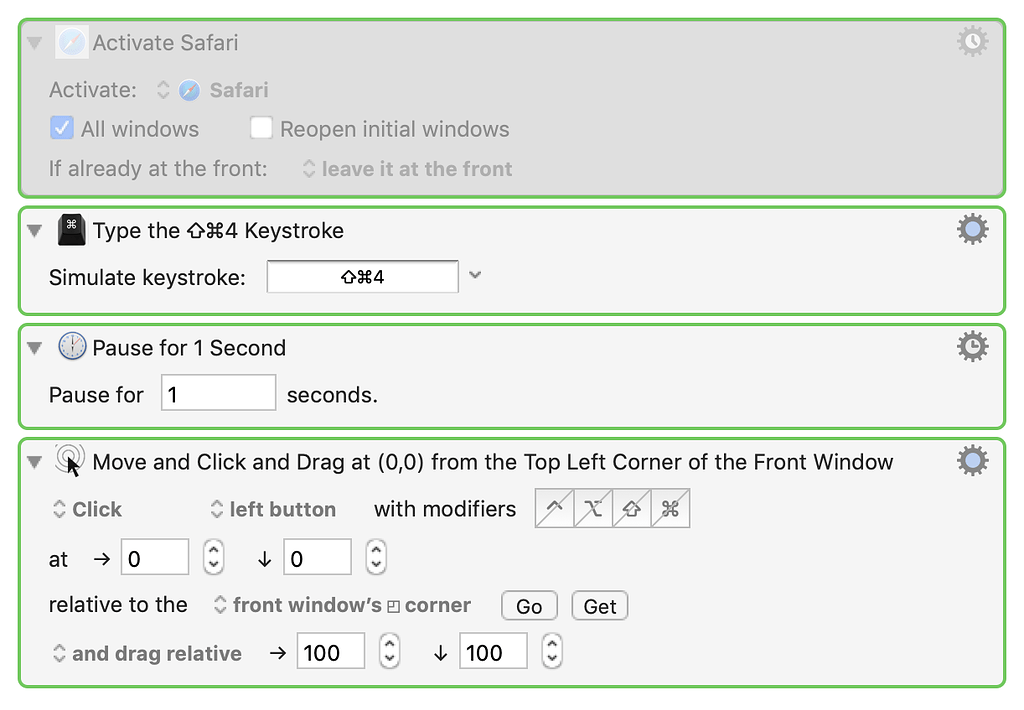Click the Safari compass icon in action title
Viewport: 1024px width, 710px height.
pyautogui.click(x=72, y=43)
